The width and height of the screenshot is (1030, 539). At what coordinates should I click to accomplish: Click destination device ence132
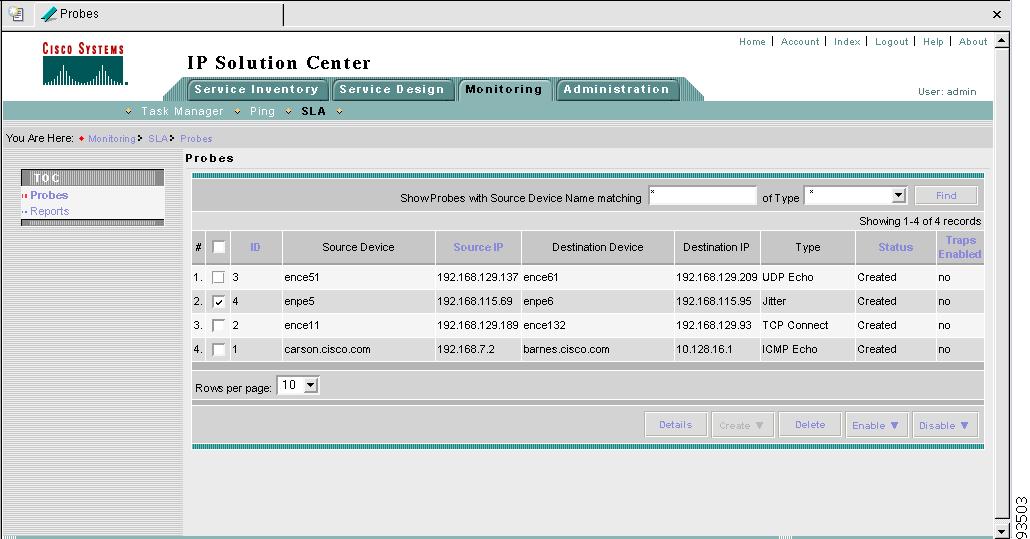[544, 325]
